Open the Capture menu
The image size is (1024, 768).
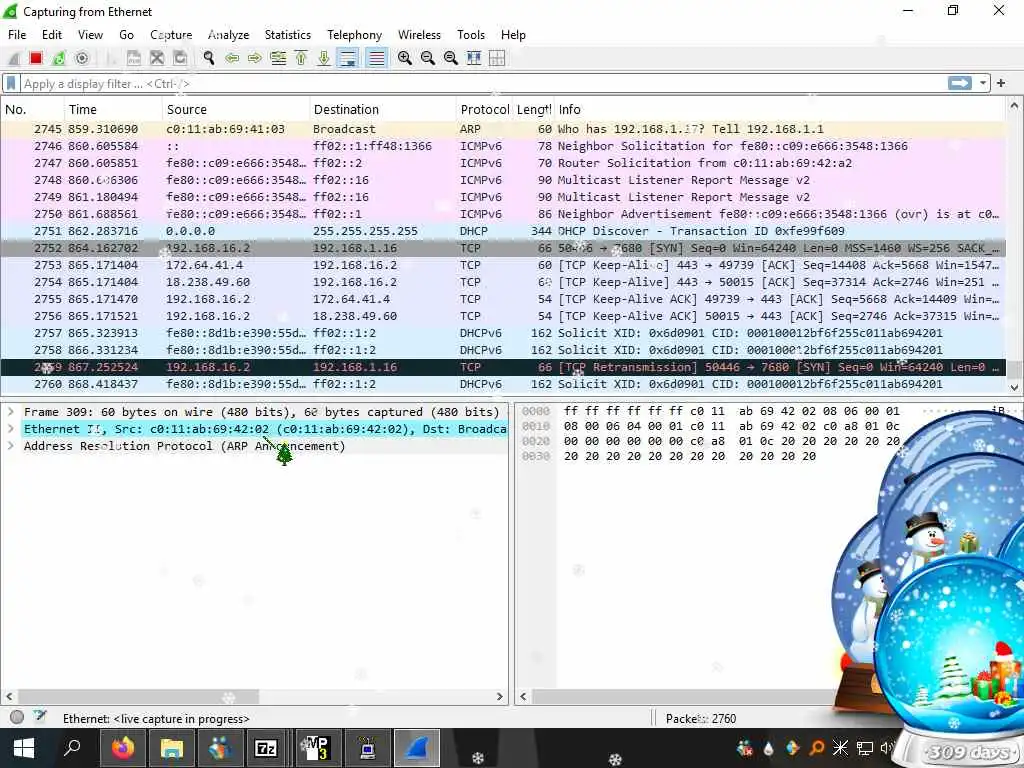pyautogui.click(x=171, y=35)
